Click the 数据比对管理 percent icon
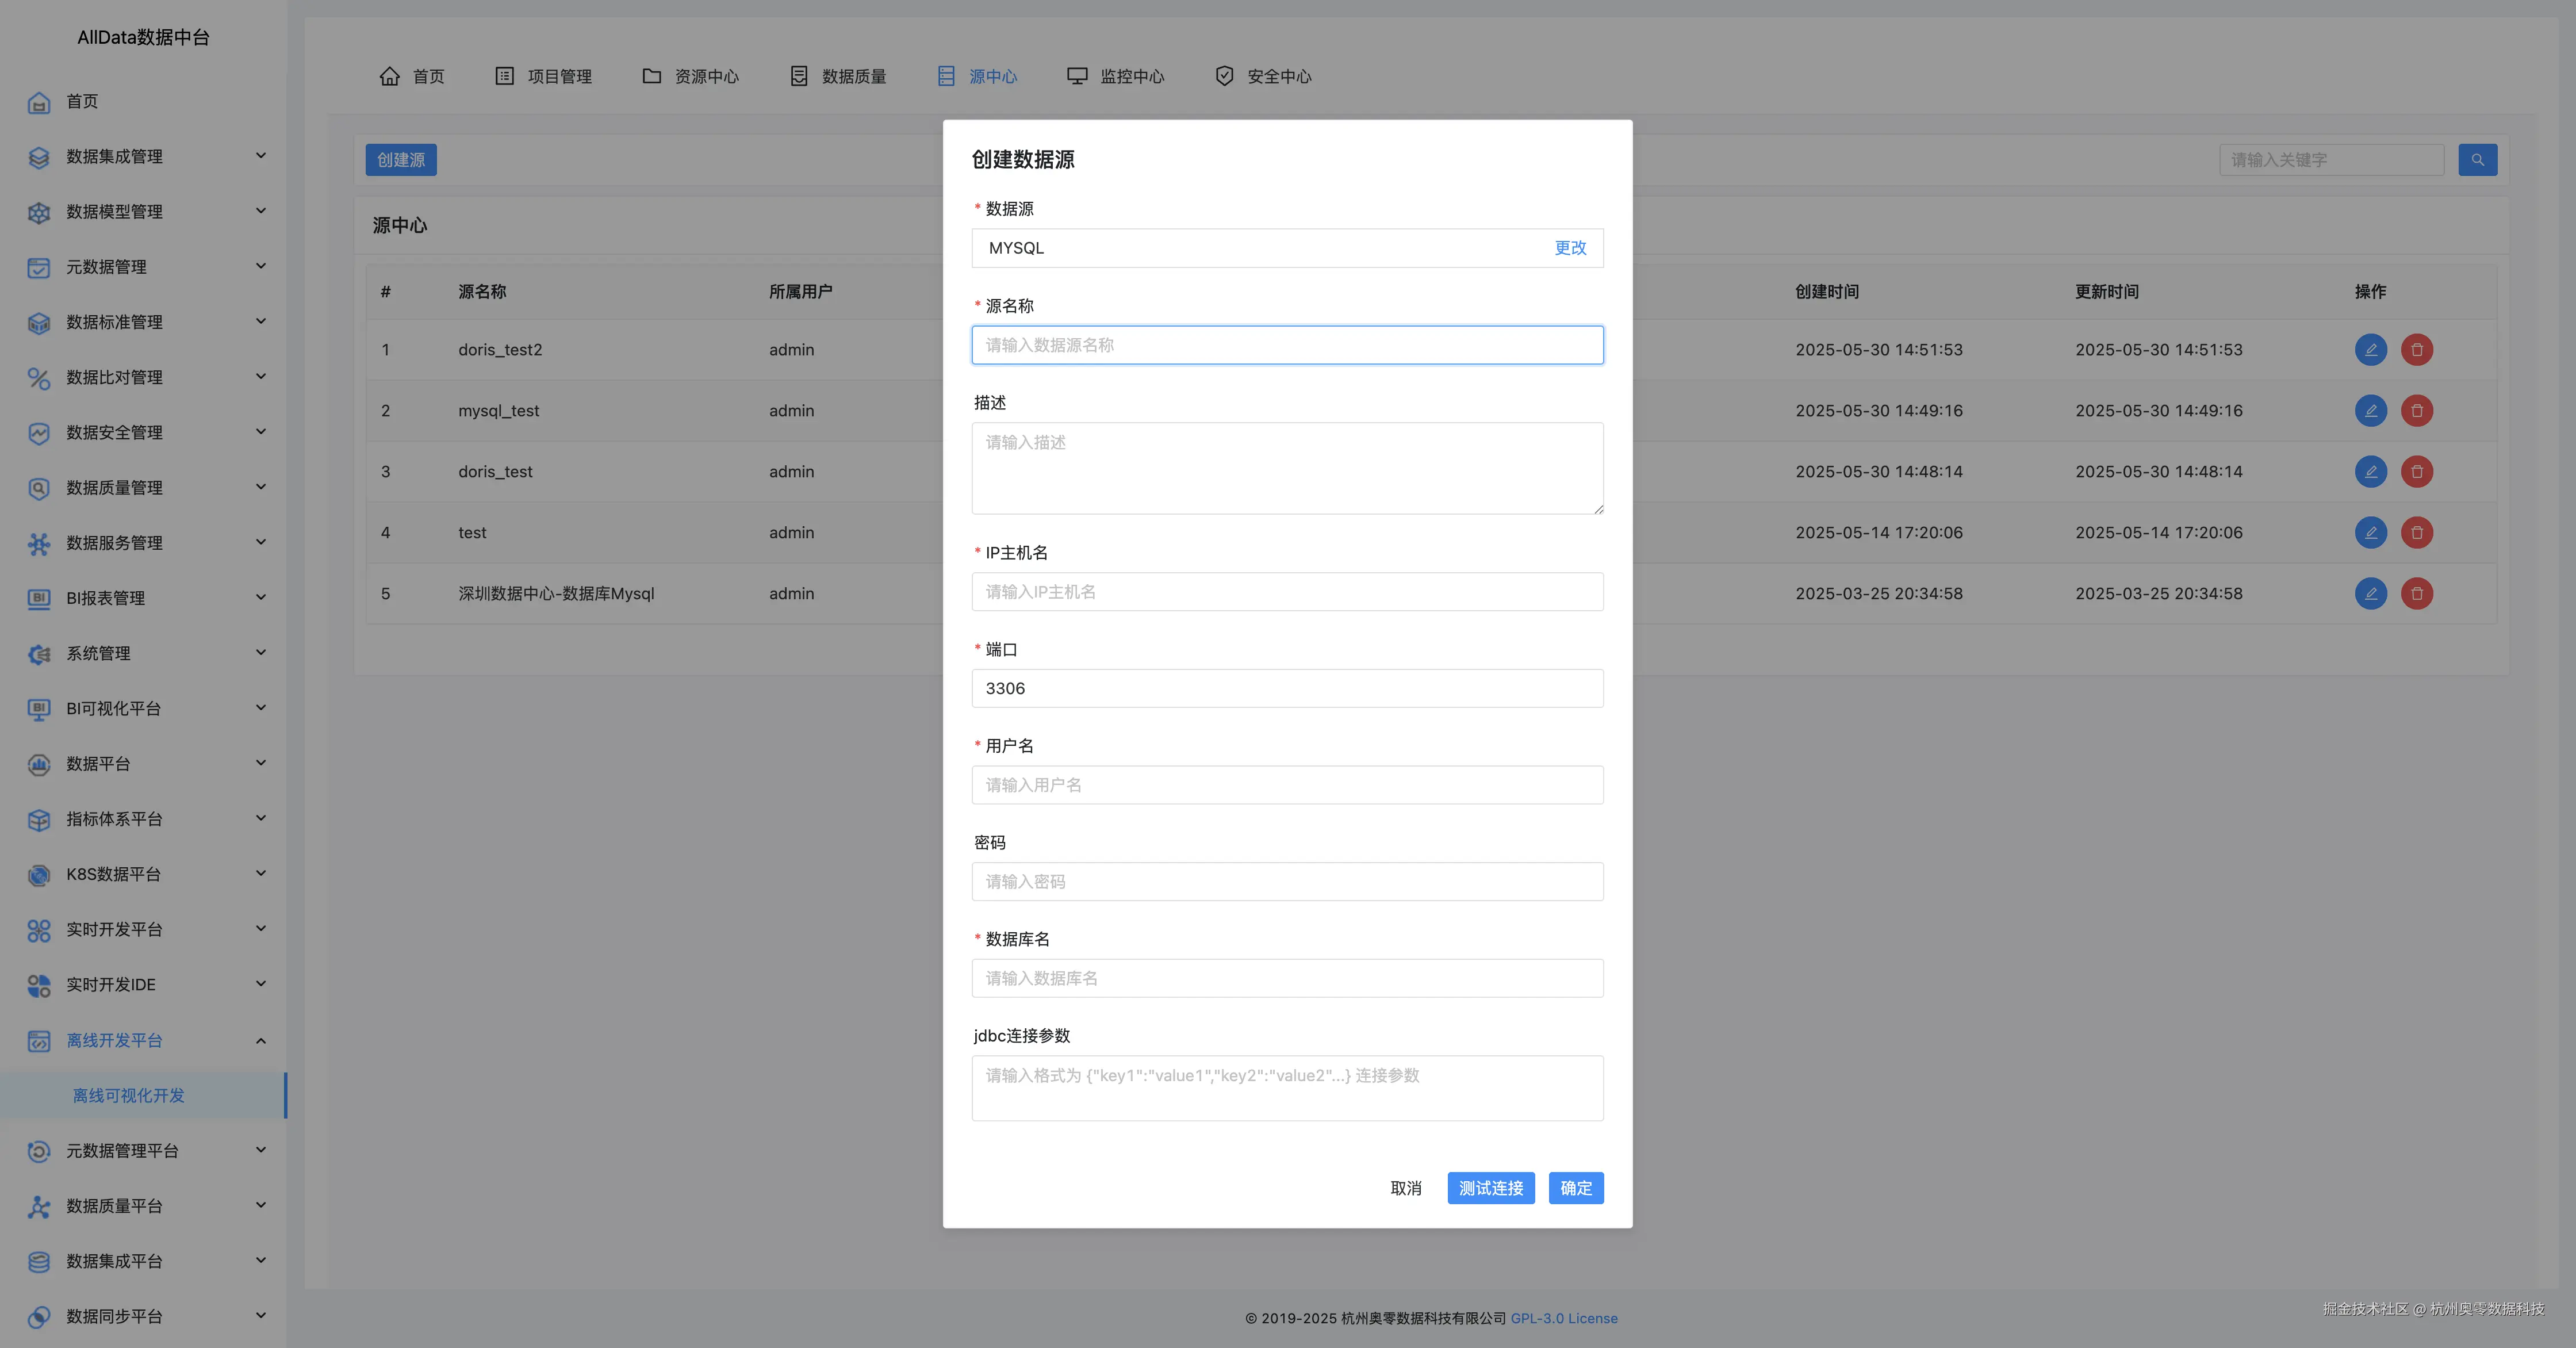The width and height of the screenshot is (2576, 1348). click(39, 378)
